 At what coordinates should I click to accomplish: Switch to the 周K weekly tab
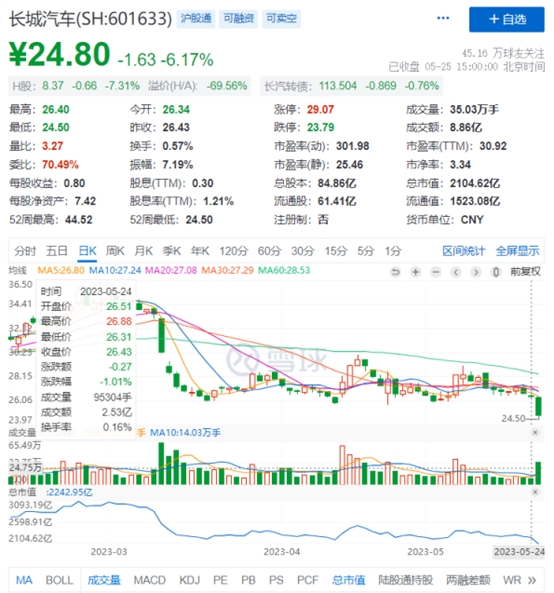coord(115,251)
